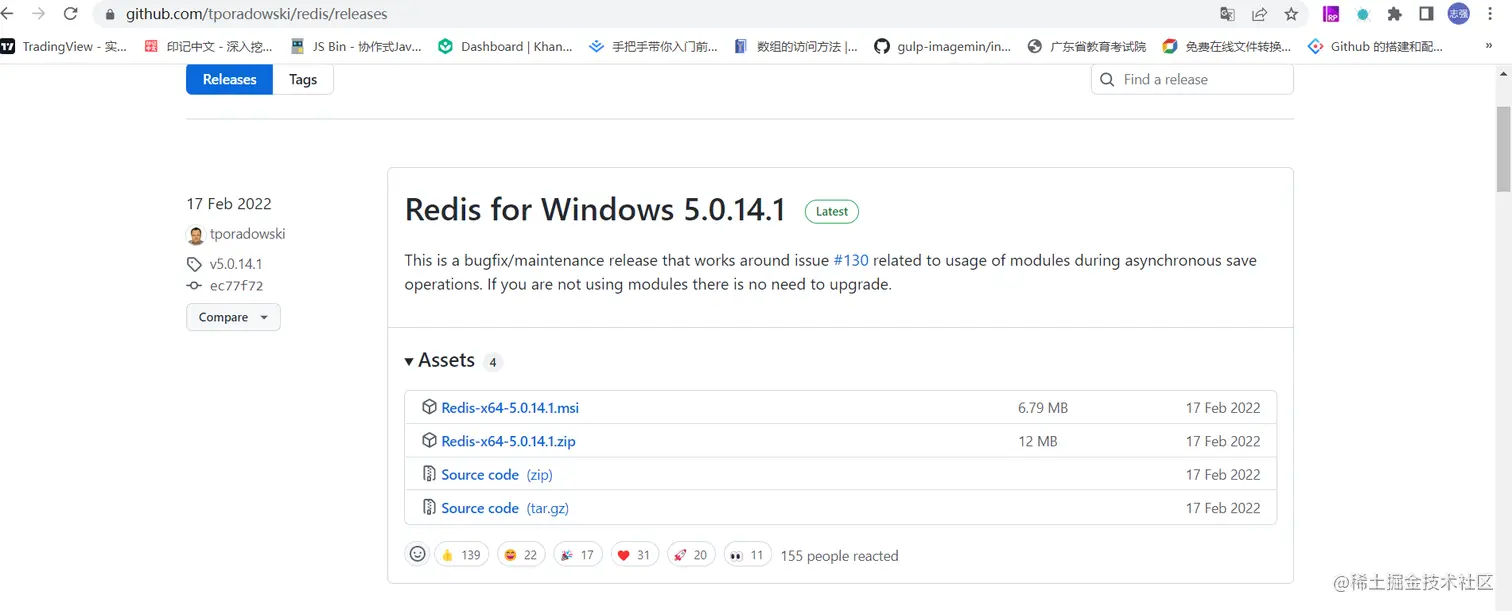Click the Latest badge

coord(831,211)
